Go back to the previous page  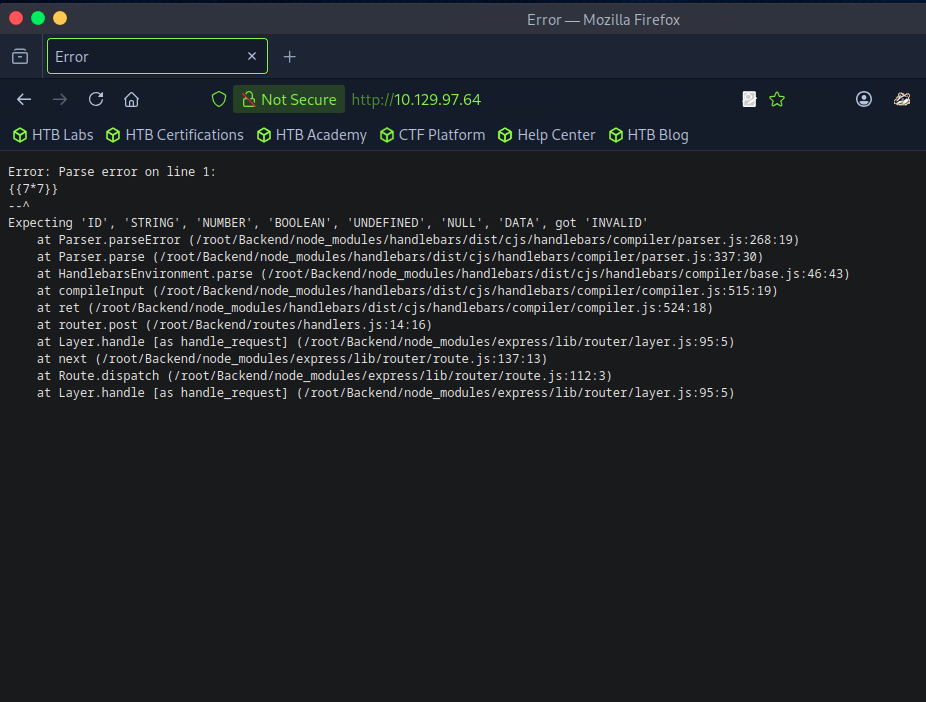coord(24,99)
